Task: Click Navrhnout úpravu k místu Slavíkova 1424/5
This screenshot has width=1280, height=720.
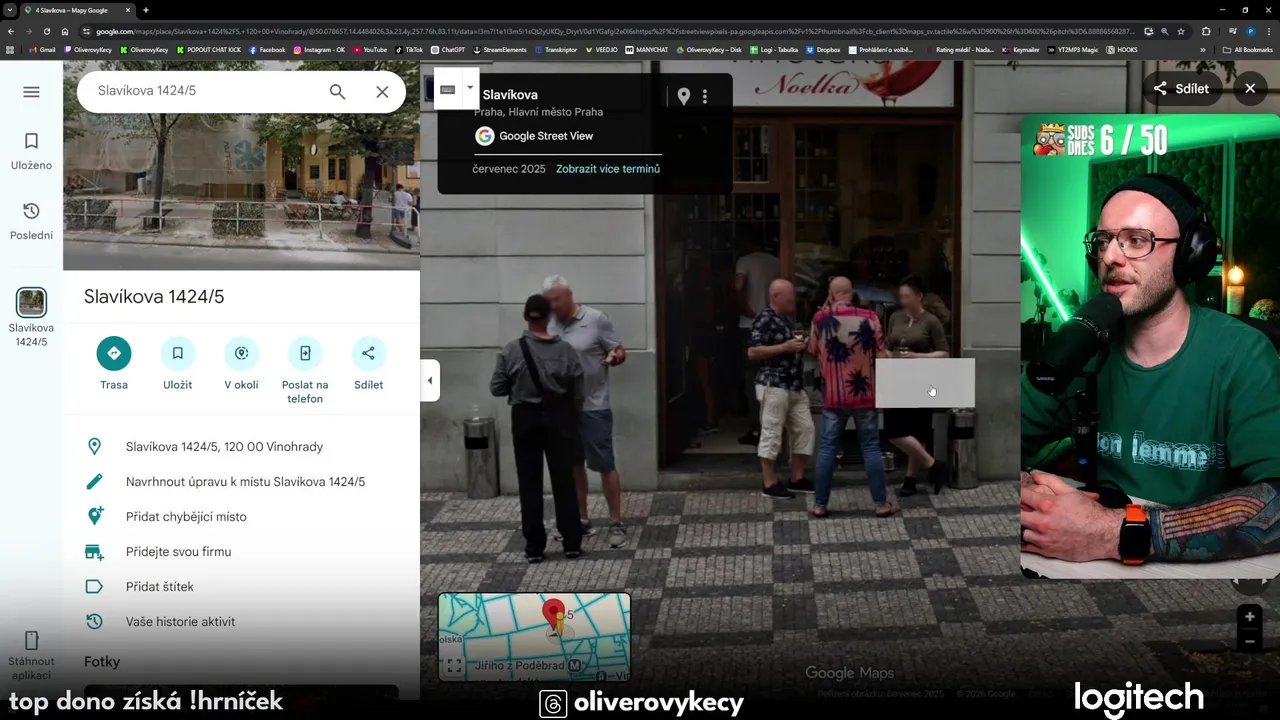Action: tap(241, 482)
